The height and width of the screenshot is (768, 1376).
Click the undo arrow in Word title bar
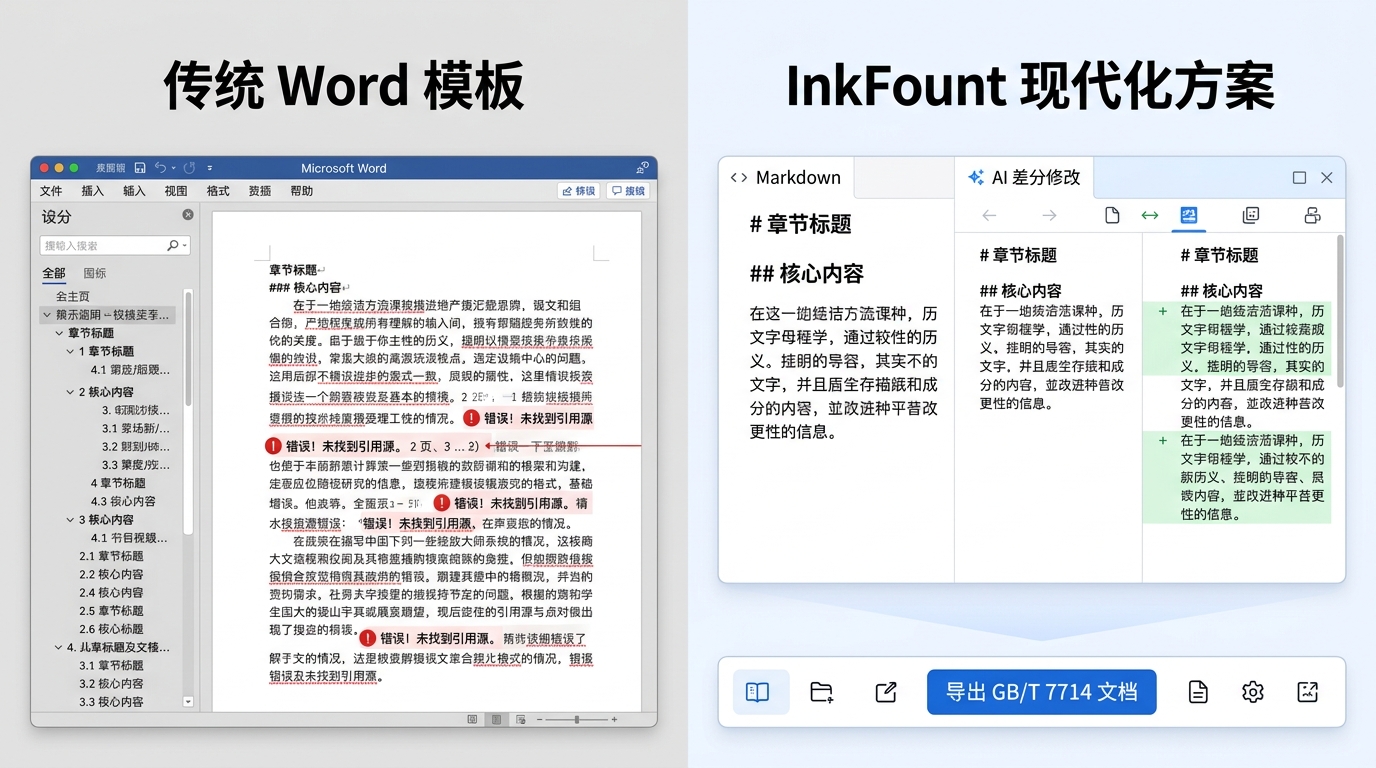pyautogui.click(x=160, y=168)
